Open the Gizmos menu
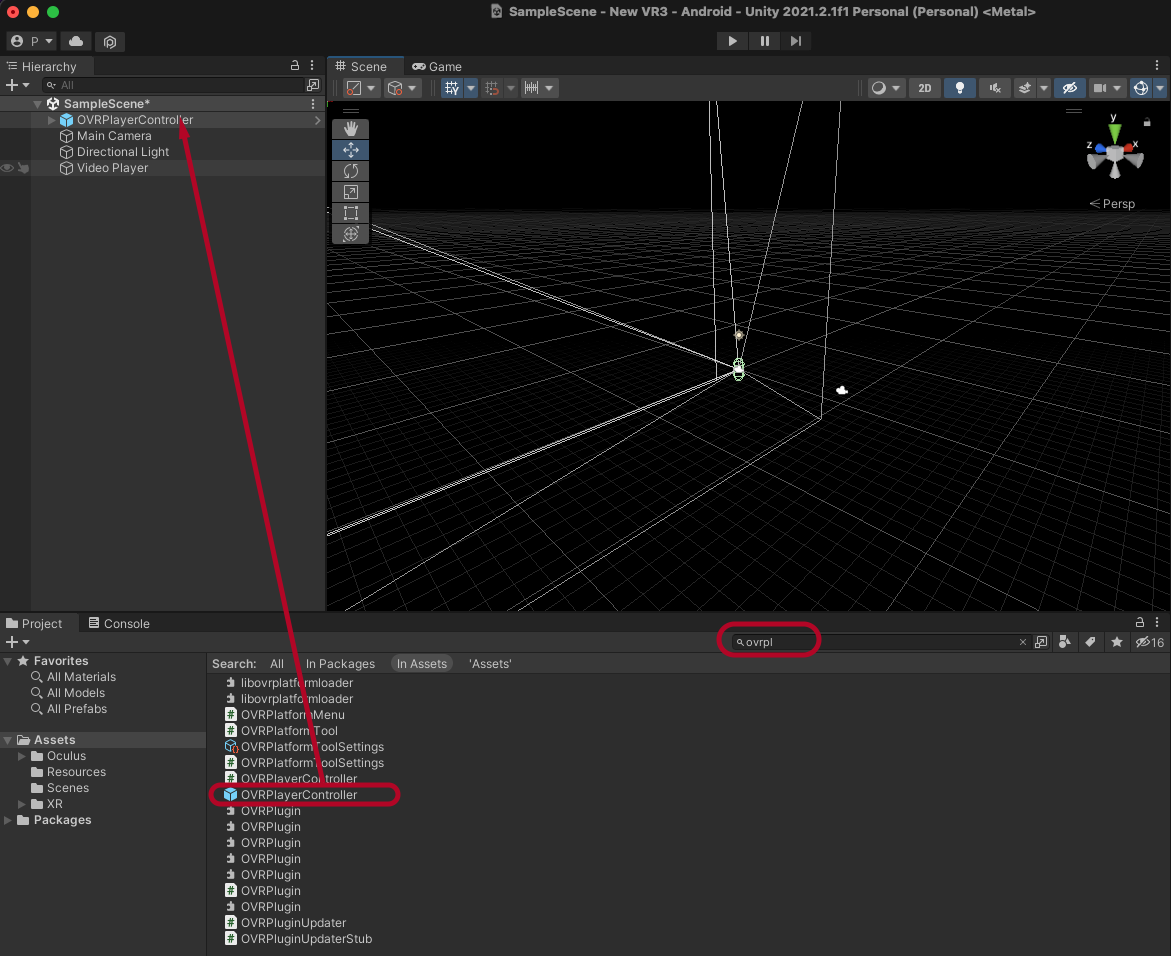The height and width of the screenshot is (956, 1171). [1140, 88]
